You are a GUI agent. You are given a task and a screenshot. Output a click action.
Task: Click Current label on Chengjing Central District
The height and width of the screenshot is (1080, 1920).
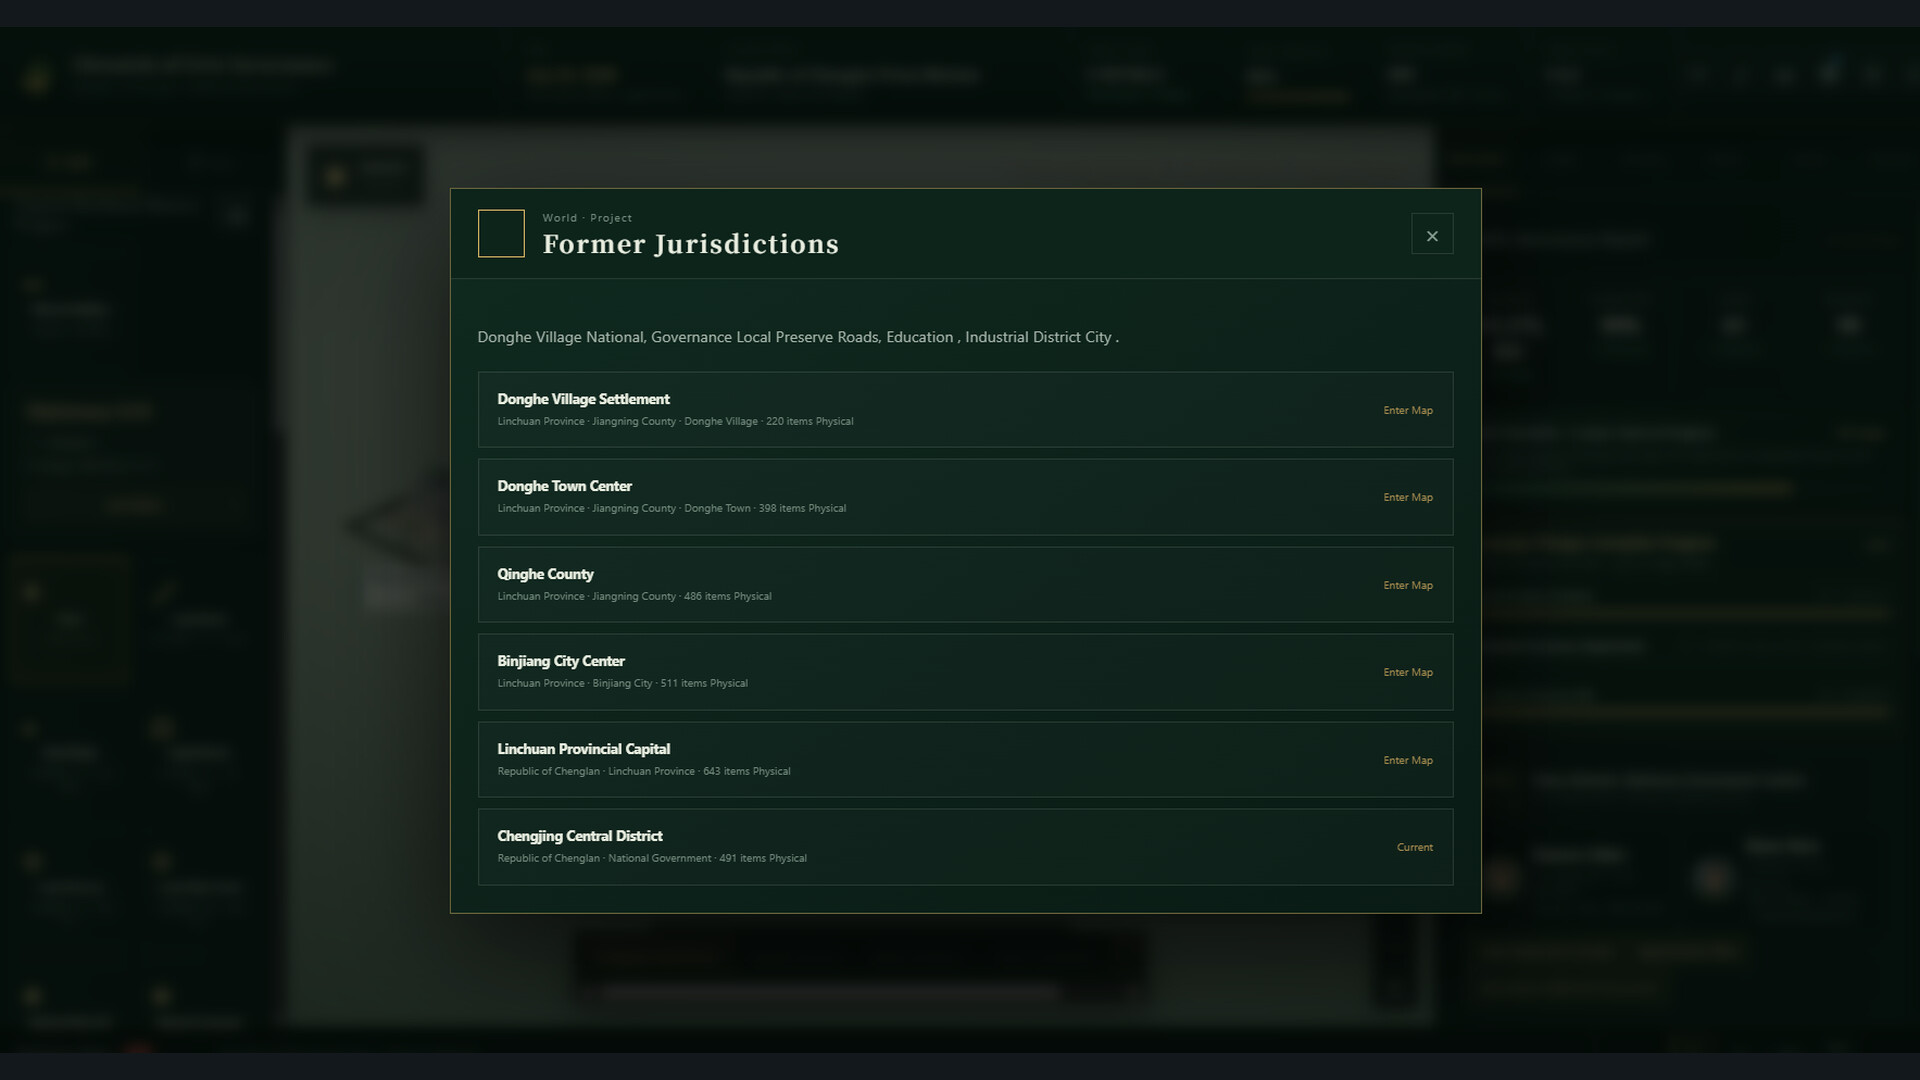[x=1415, y=847]
